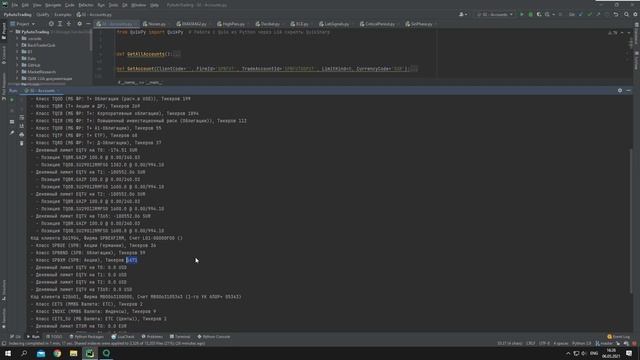Open the Code menu

click(x=70, y=5)
